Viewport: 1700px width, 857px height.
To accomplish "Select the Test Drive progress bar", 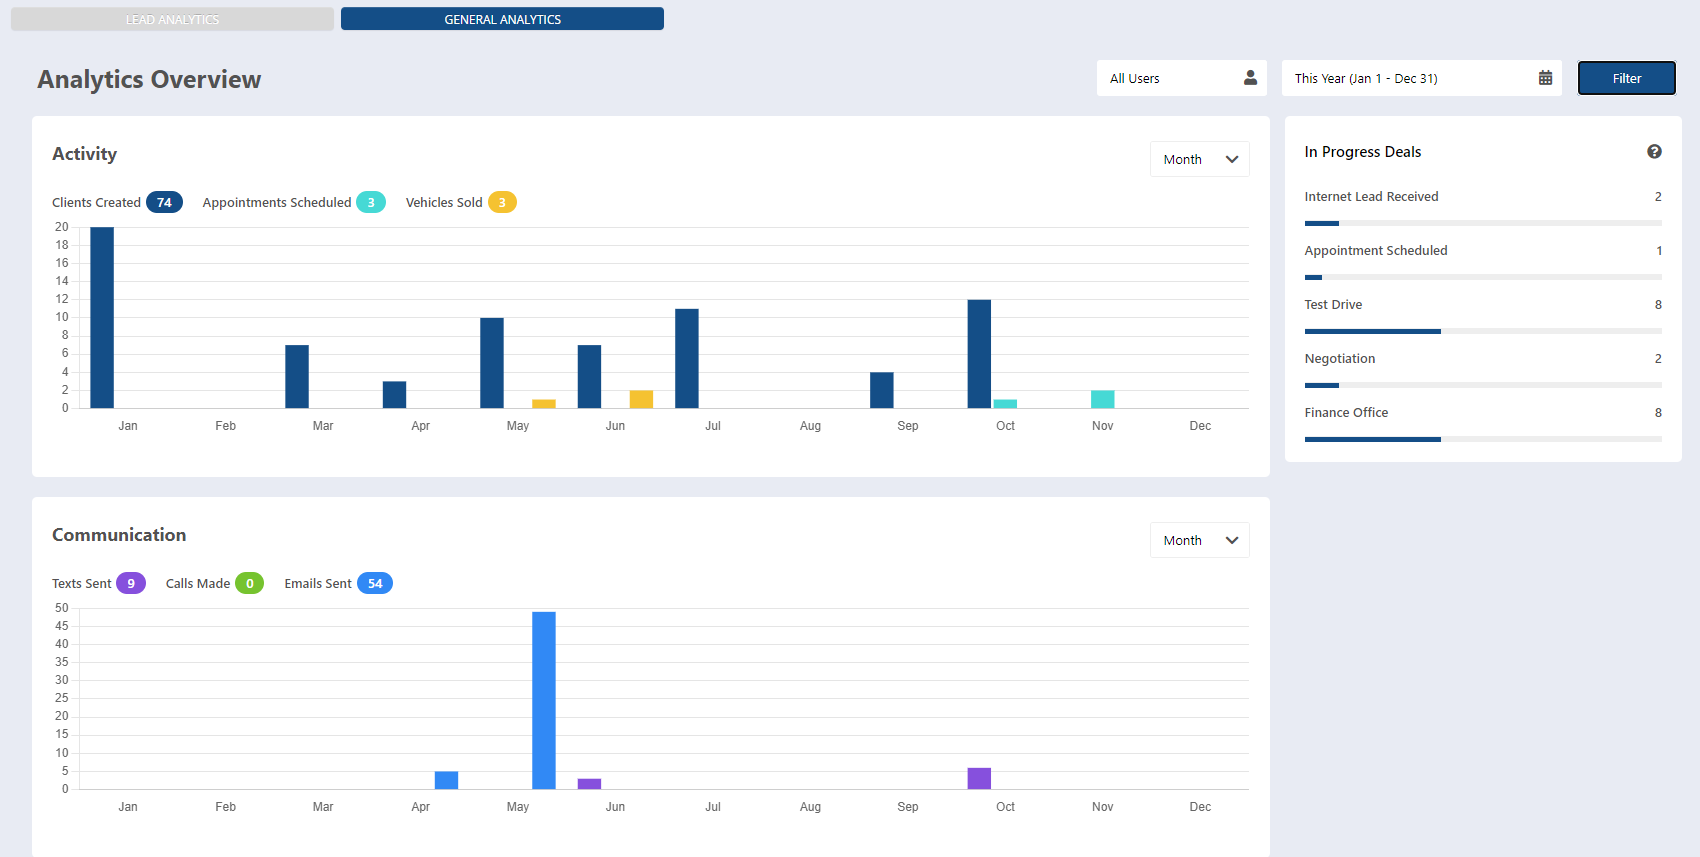I will (x=1483, y=331).
